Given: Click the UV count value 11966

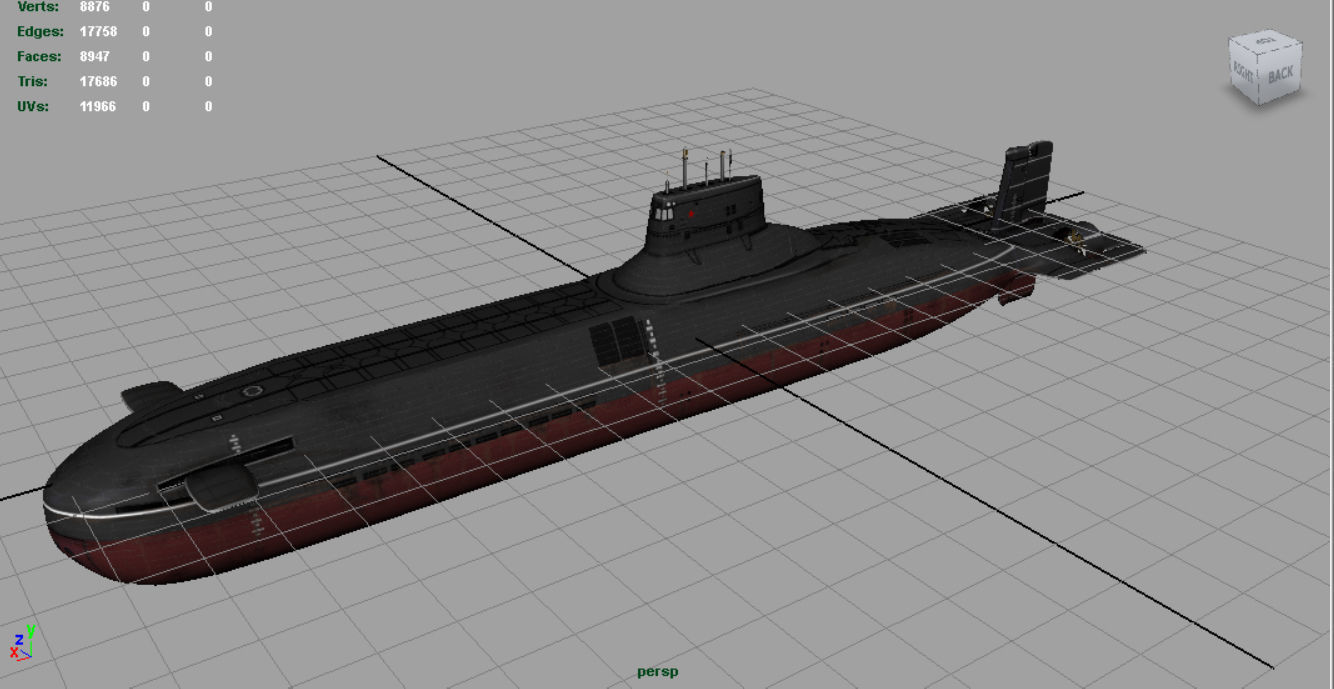Looking at the screenshot, I should tap(98, 107).
